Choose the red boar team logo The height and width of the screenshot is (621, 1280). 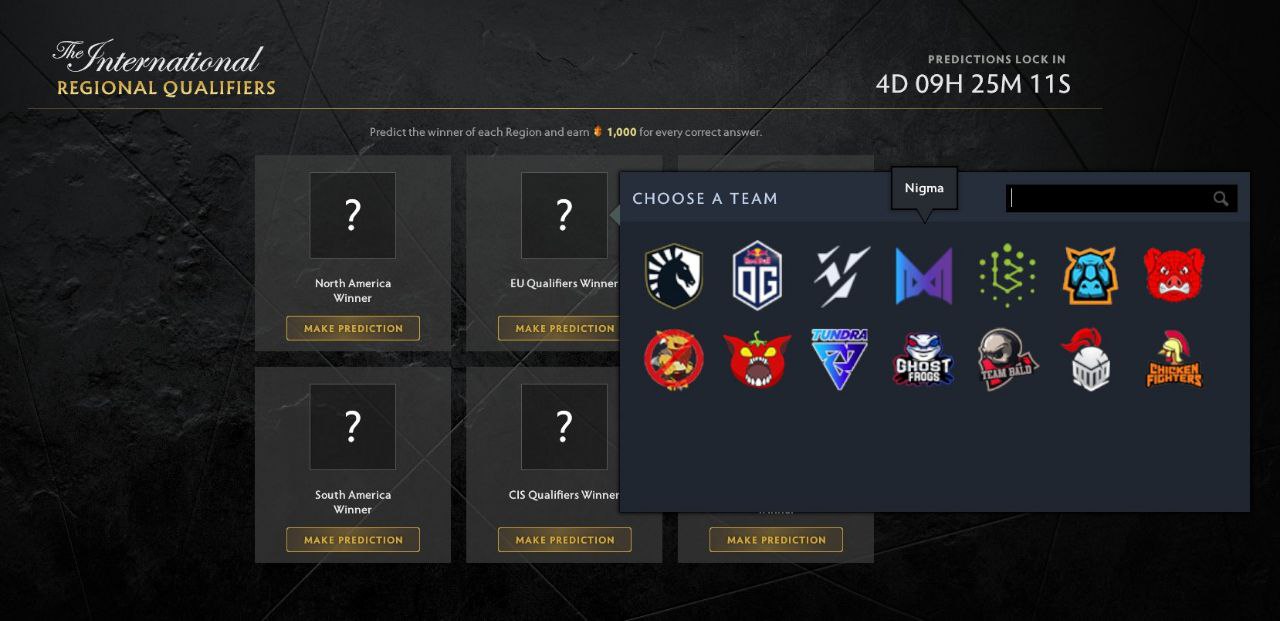pyautogui.click(x=1174, y=276)
